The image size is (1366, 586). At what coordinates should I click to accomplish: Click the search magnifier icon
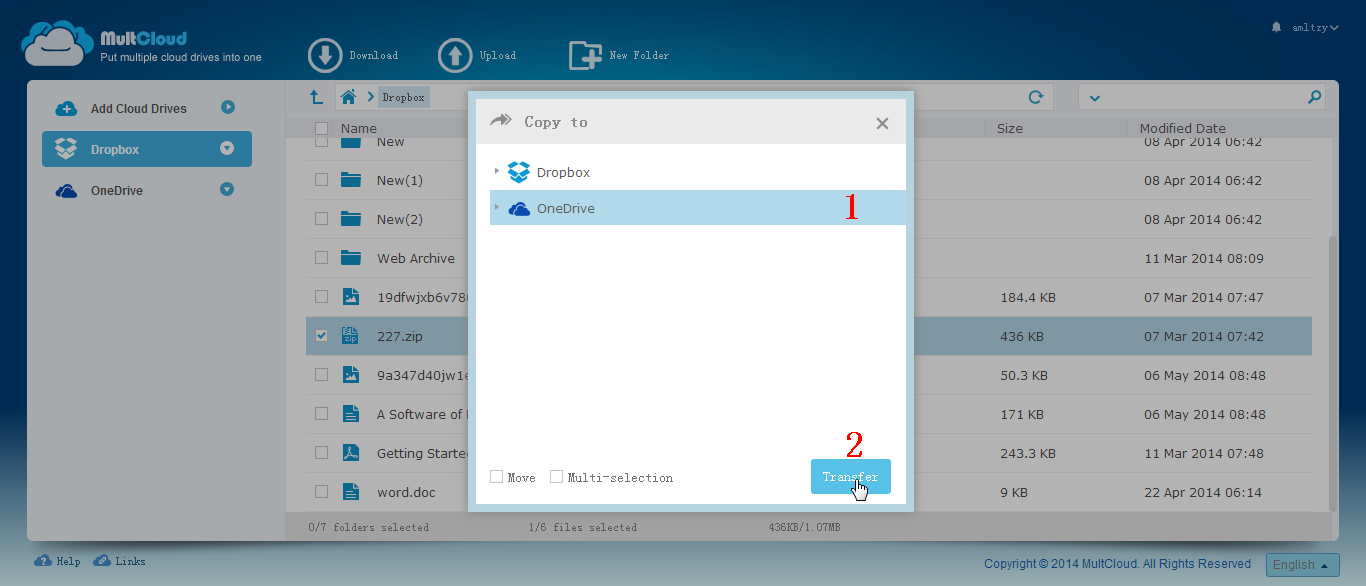[1314, 97]
